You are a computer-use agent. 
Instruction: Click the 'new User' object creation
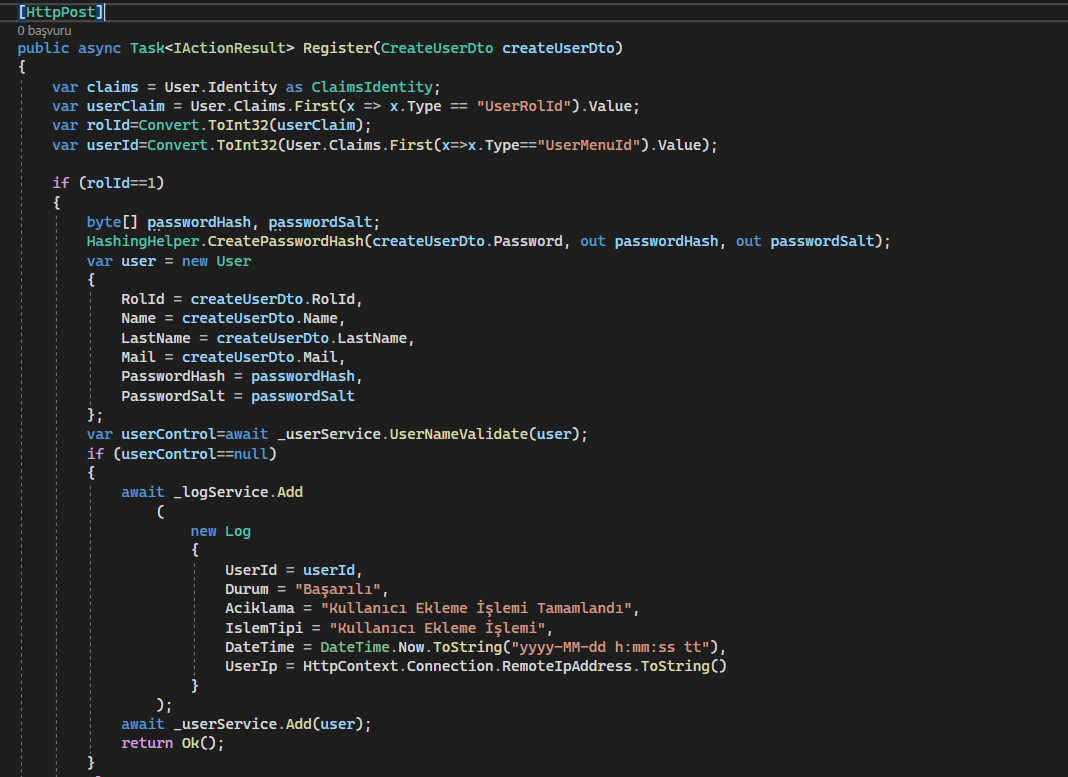tap(217, 261)
